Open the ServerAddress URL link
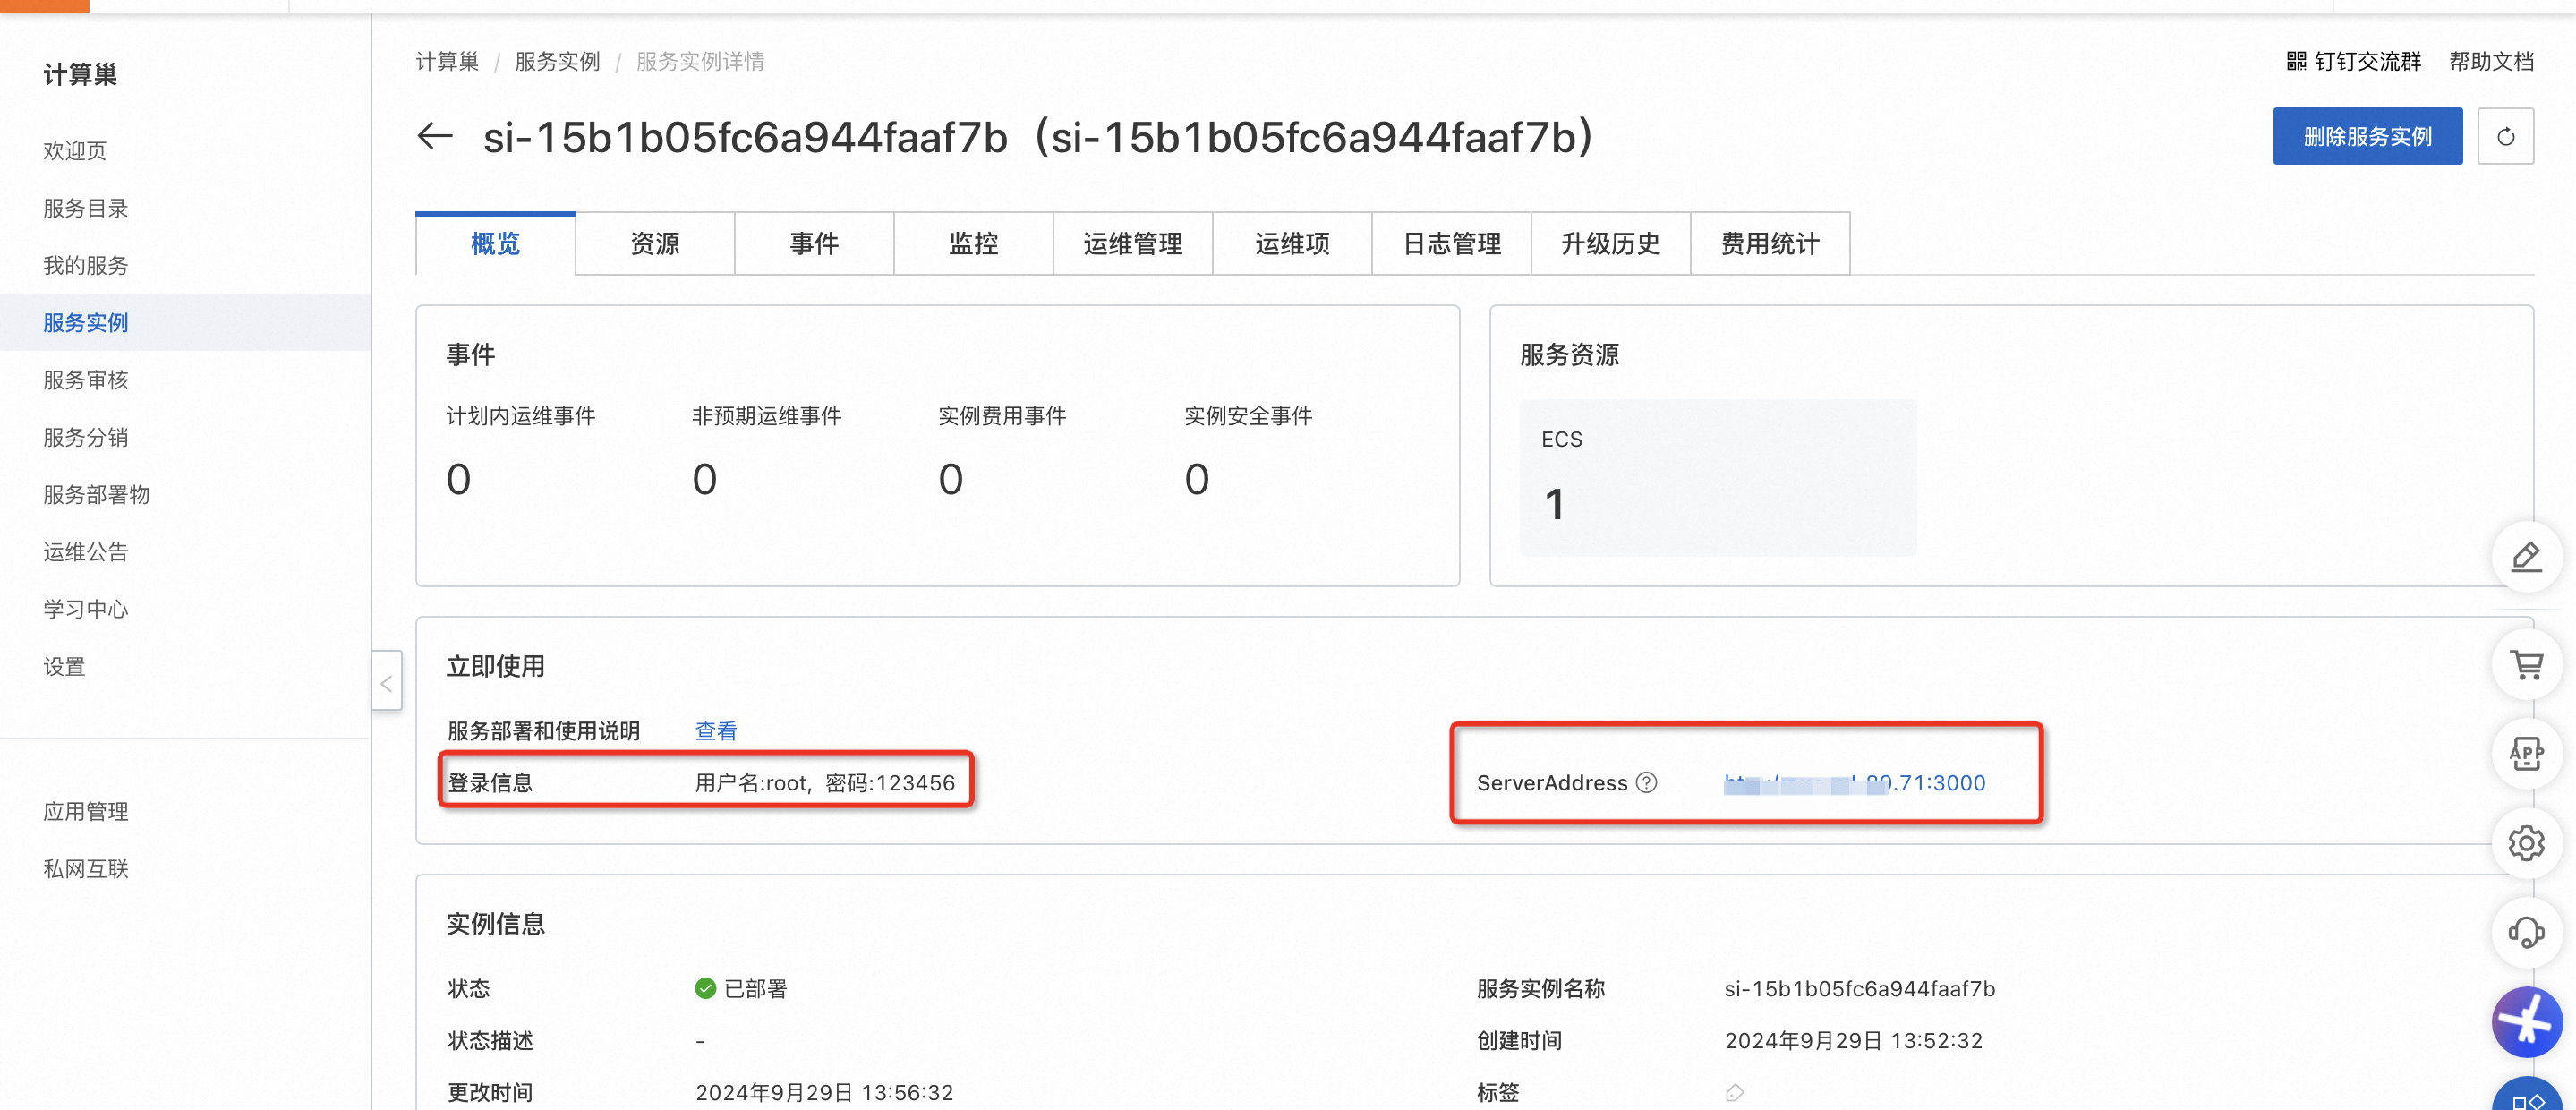 tap(1854, 783)
